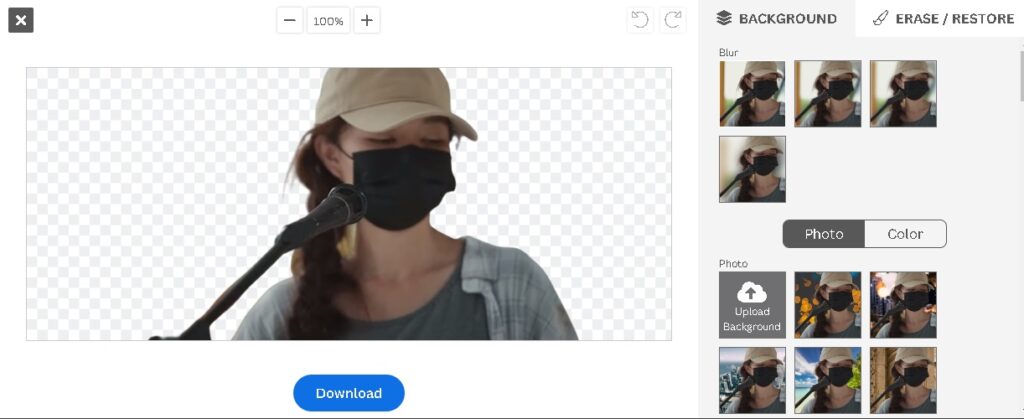Screen dimensions: 1024x419
Task: Close the editor with the X button
Action: click(21, 20)
